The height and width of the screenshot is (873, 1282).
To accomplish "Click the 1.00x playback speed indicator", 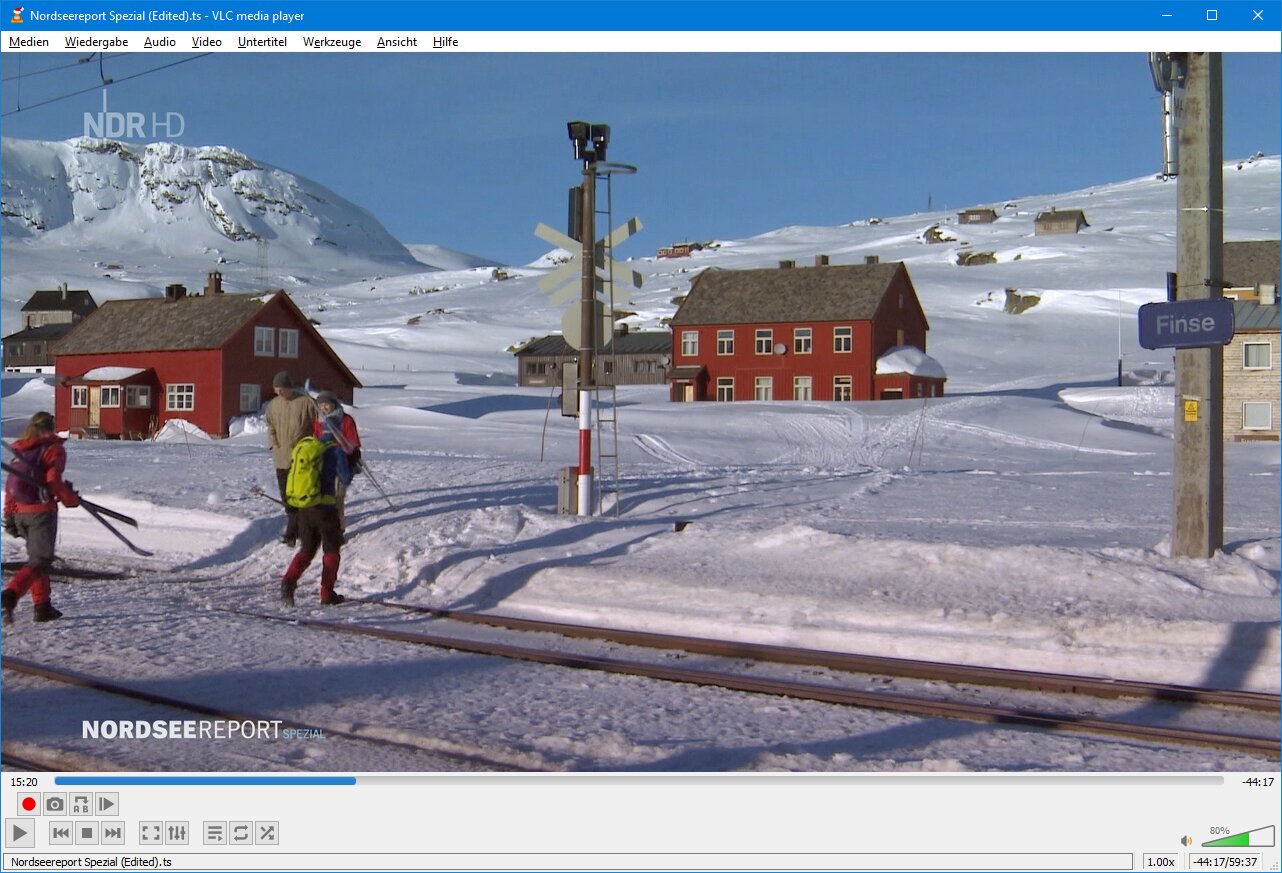I will click(x=1160, y=862).
